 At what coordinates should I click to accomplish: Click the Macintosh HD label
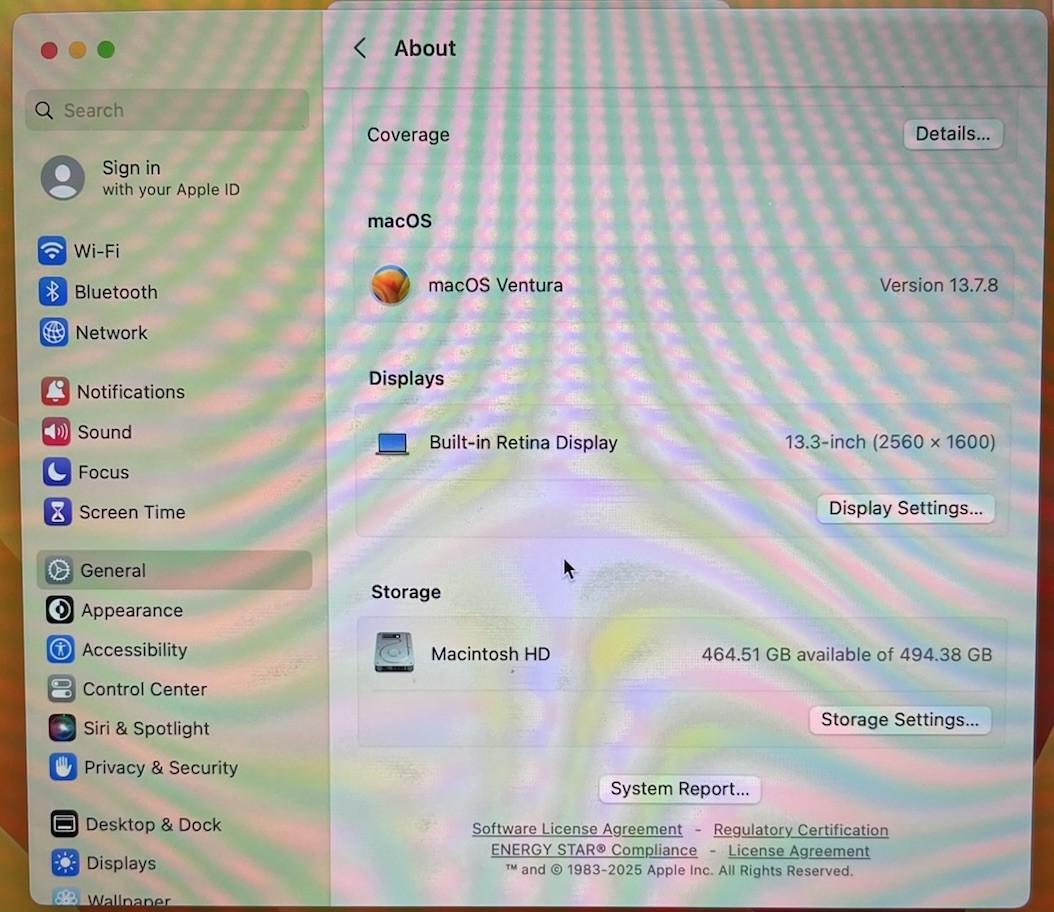point(490,653)
